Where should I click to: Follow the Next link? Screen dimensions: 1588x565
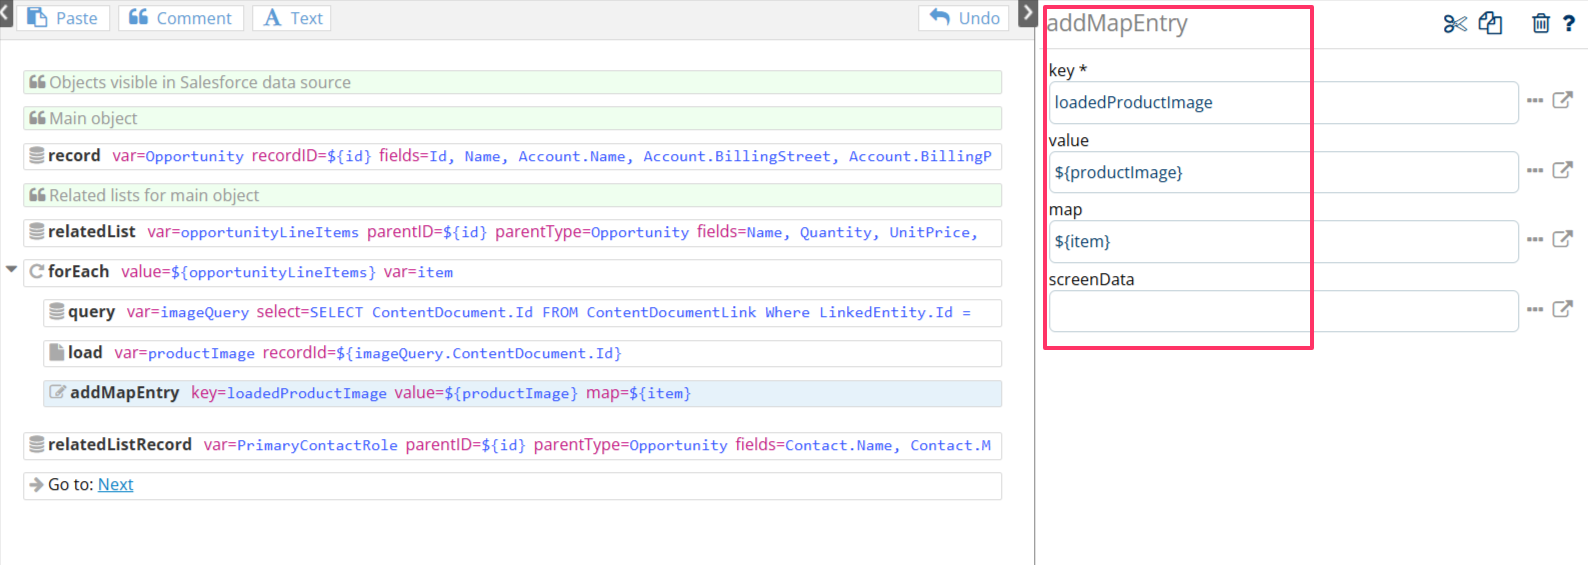(115, 485)
